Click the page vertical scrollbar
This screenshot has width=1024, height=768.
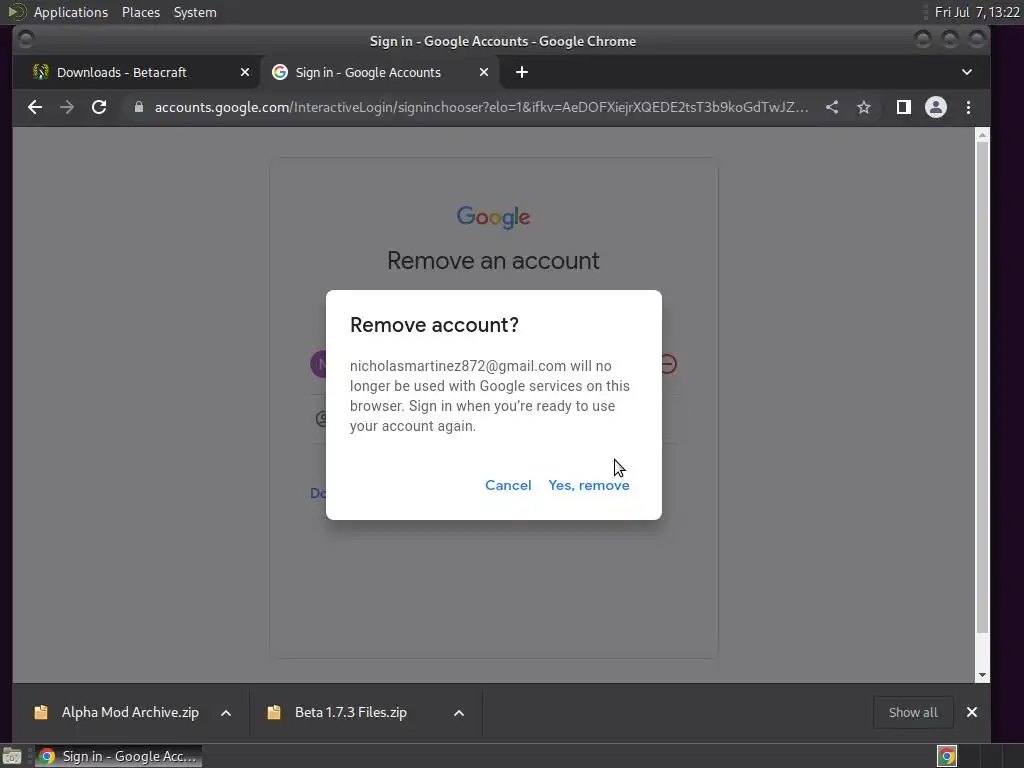982,385
